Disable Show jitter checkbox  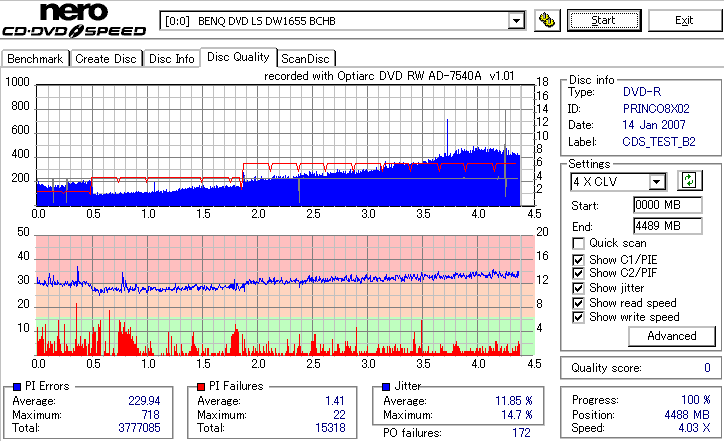578,289
